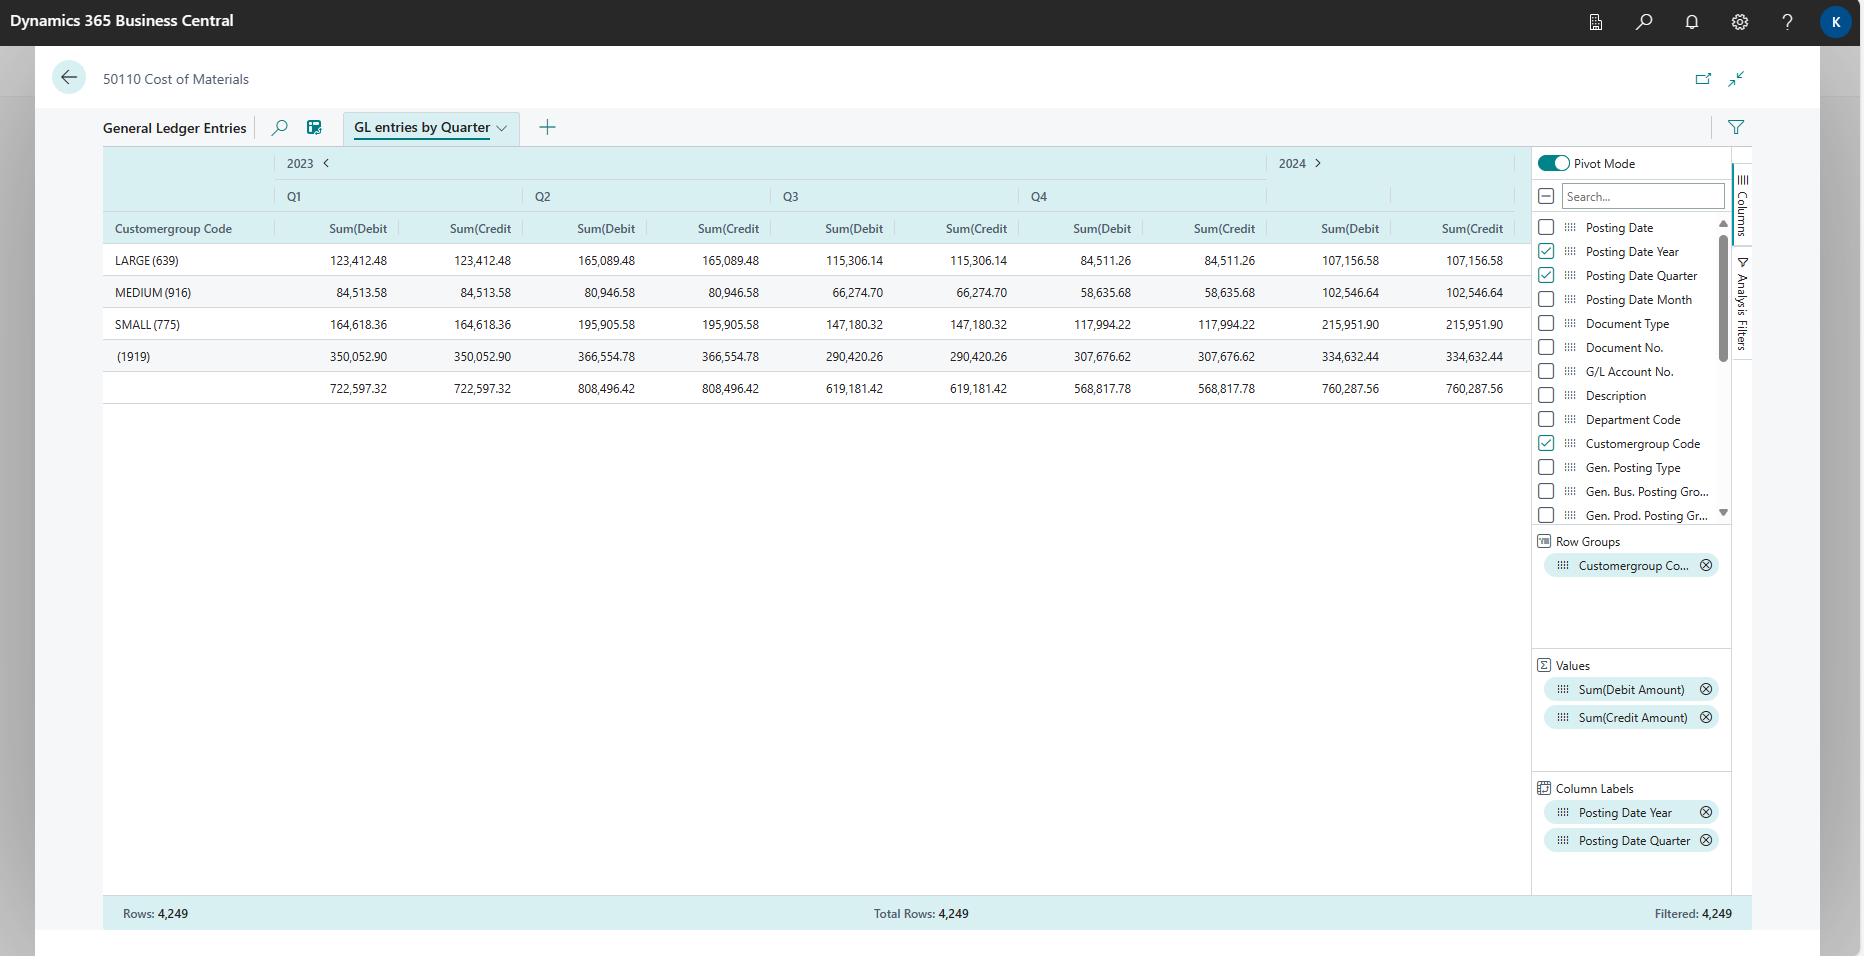This screenshot has height=956, width=1864.
Task: Click the back arrow beside 50110 Cost of Materials
Action: coord(69,77)
